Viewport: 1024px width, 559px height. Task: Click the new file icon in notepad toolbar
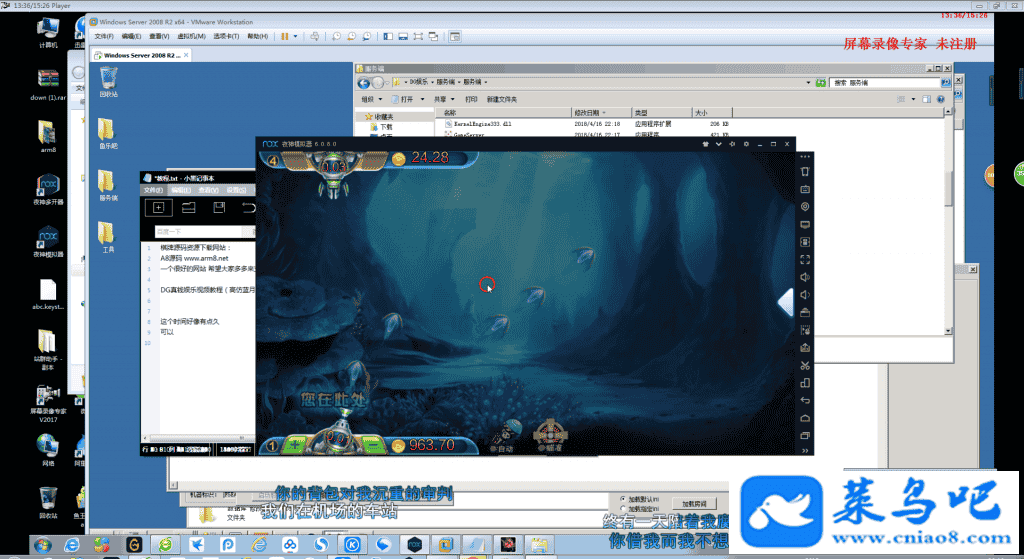[157, 207]
